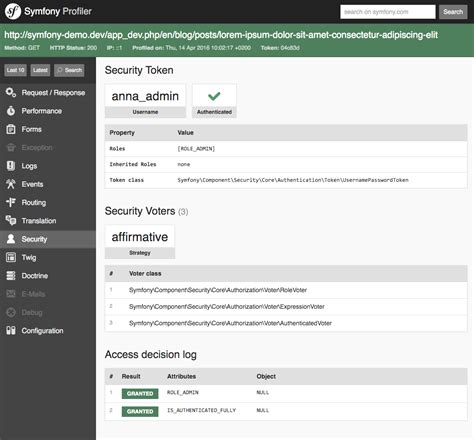The image size is (474, 440).
Task: Click the Performance stopwatch icon
Action: pyautogui.click(x=11, y=111)
